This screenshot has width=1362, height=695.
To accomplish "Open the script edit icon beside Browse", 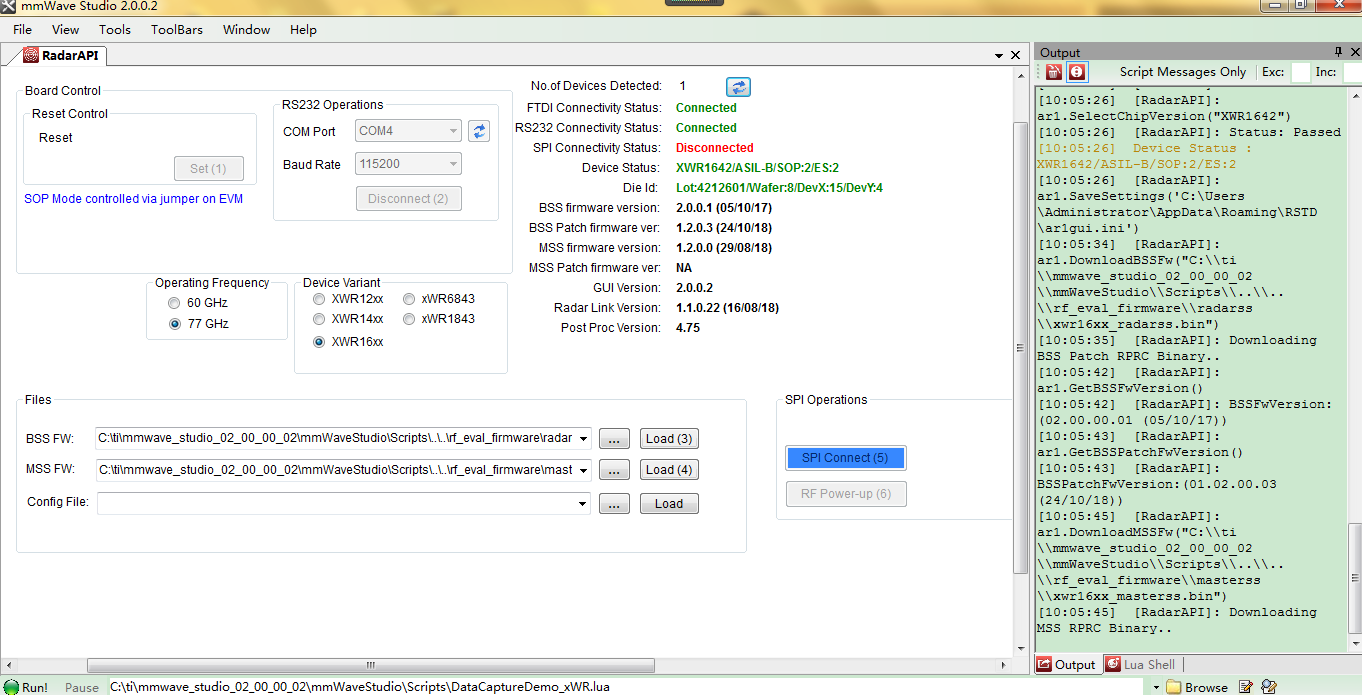I will click(x=1246, y=687).
